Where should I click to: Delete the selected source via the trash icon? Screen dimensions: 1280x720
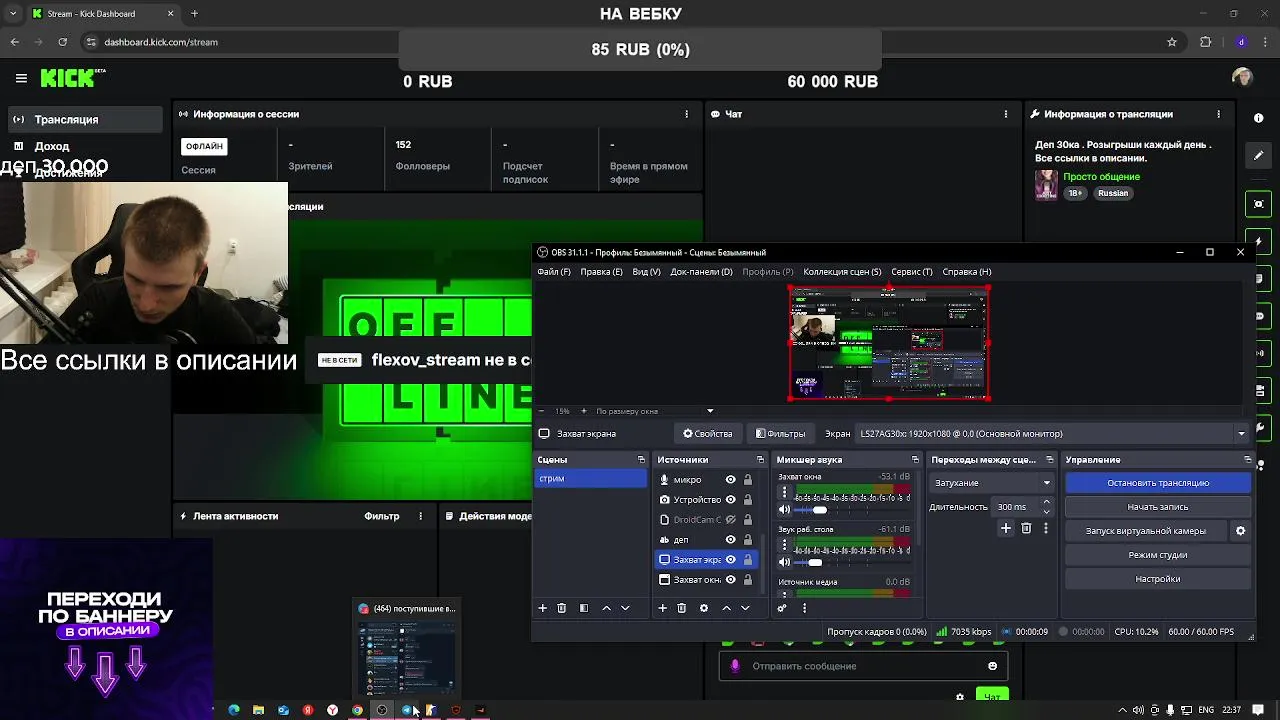[682, 608]
